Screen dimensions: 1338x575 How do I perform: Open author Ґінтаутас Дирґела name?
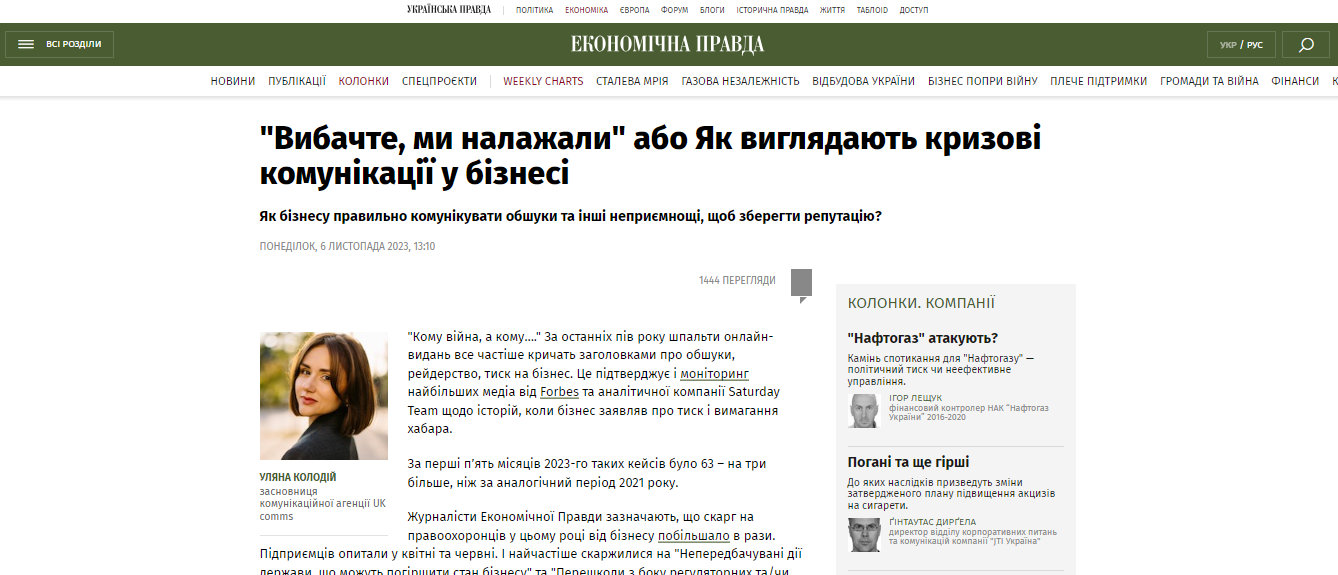(932, 522)
